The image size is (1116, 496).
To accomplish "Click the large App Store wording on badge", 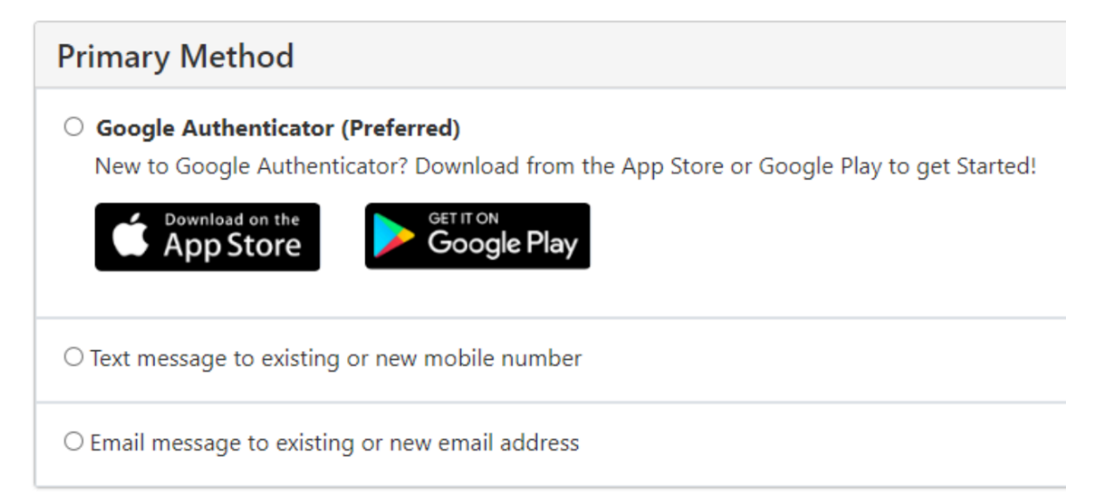I will pyautogui.click(x=232, y=246).
